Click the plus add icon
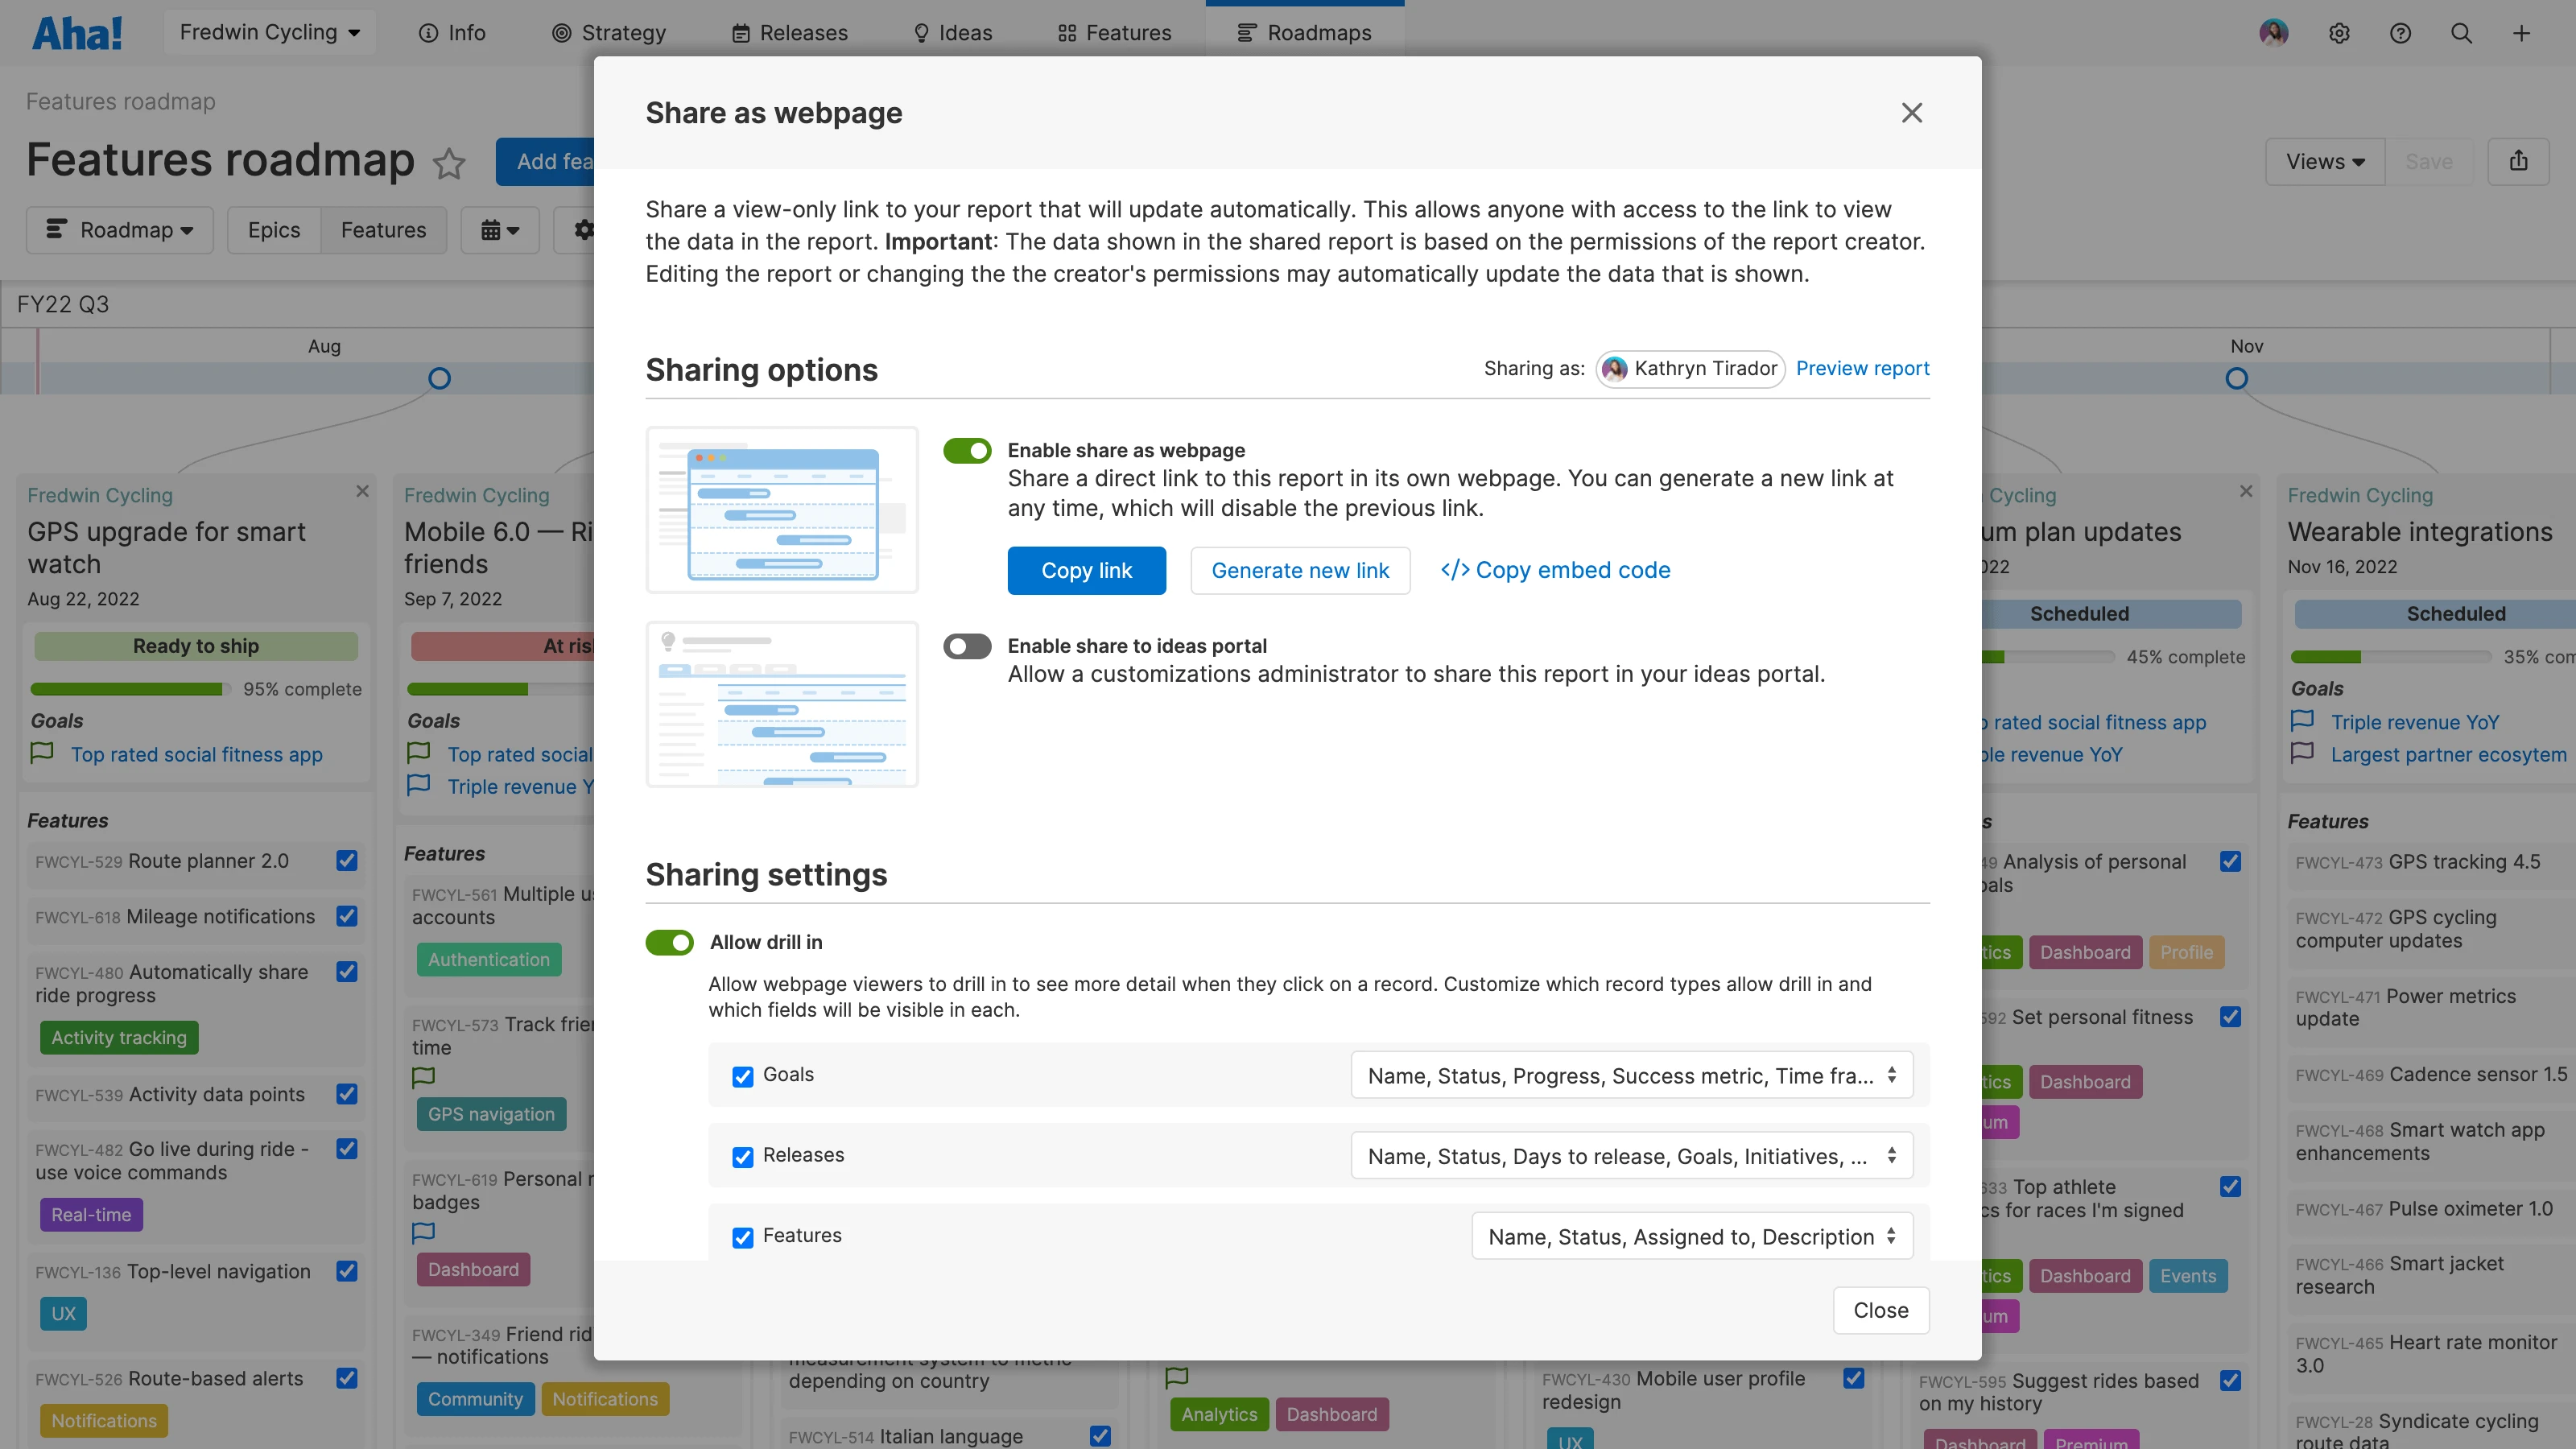This screenshot has height=1449, width=2576. point(2521,33)
